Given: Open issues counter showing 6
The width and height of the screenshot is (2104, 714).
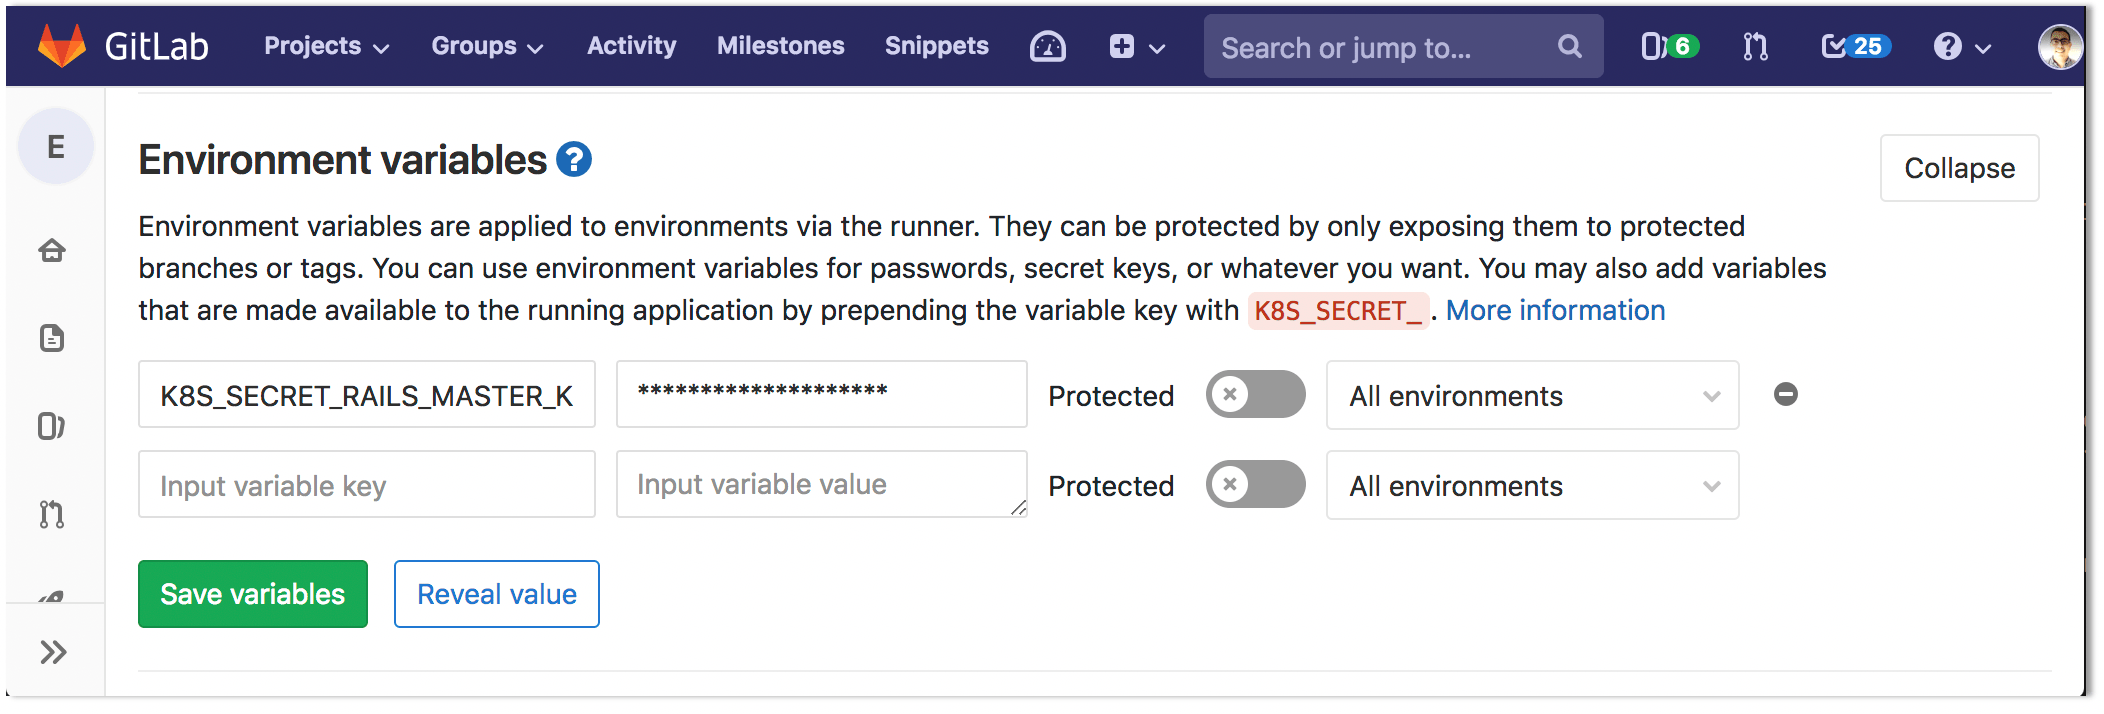Looking at the screenshot, I should click(1669, 46).
